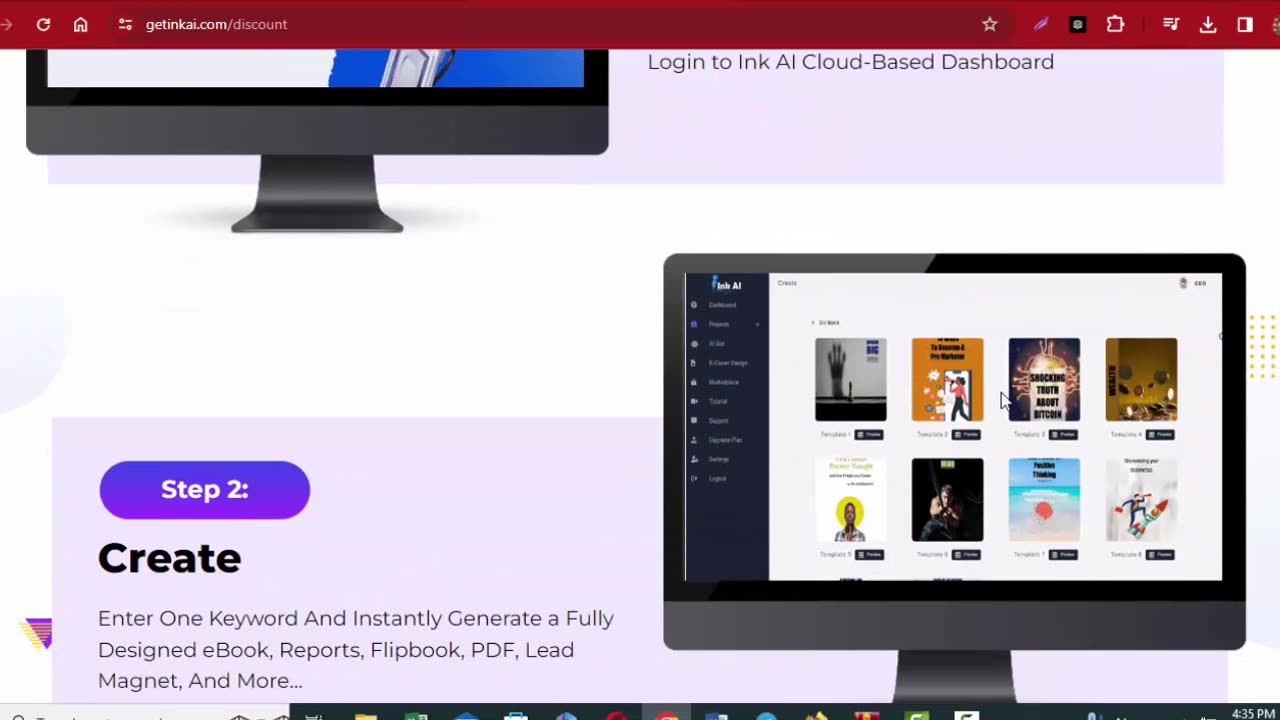The height and width of the screenshot is (720, 1280).
Task: Open AI Bot in the Ink AI sidebar
Action: [717, 343]
